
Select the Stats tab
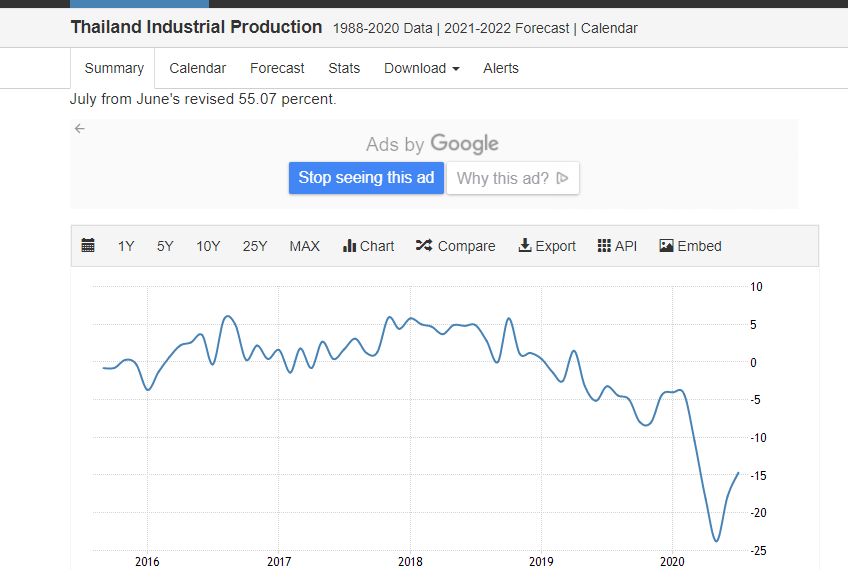344,68
